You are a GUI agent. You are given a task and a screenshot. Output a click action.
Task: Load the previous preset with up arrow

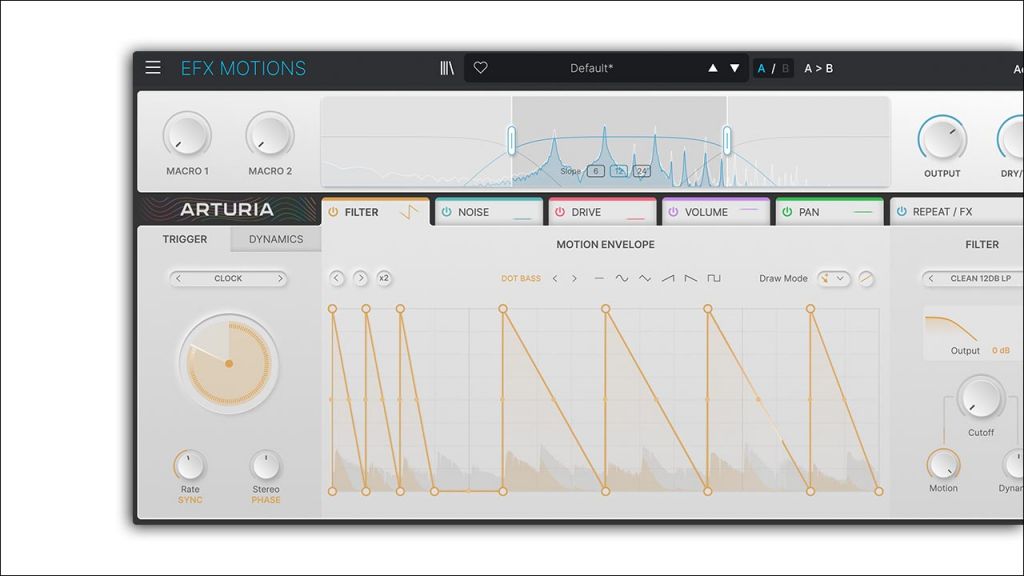(712, 68)
